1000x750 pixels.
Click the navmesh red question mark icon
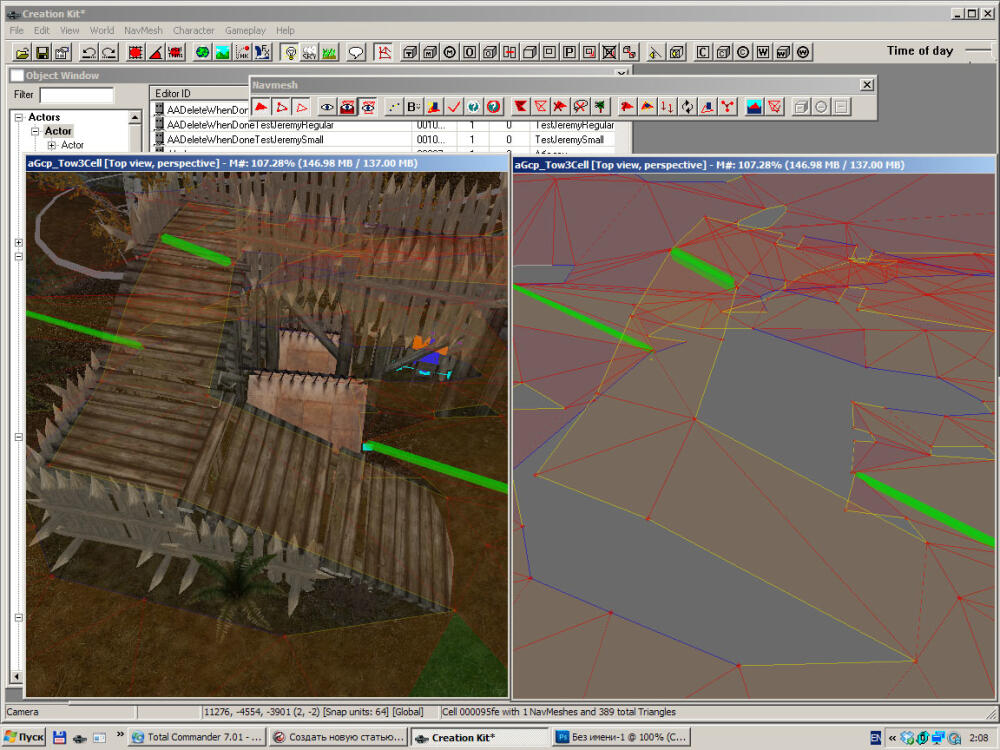[494, 107]
